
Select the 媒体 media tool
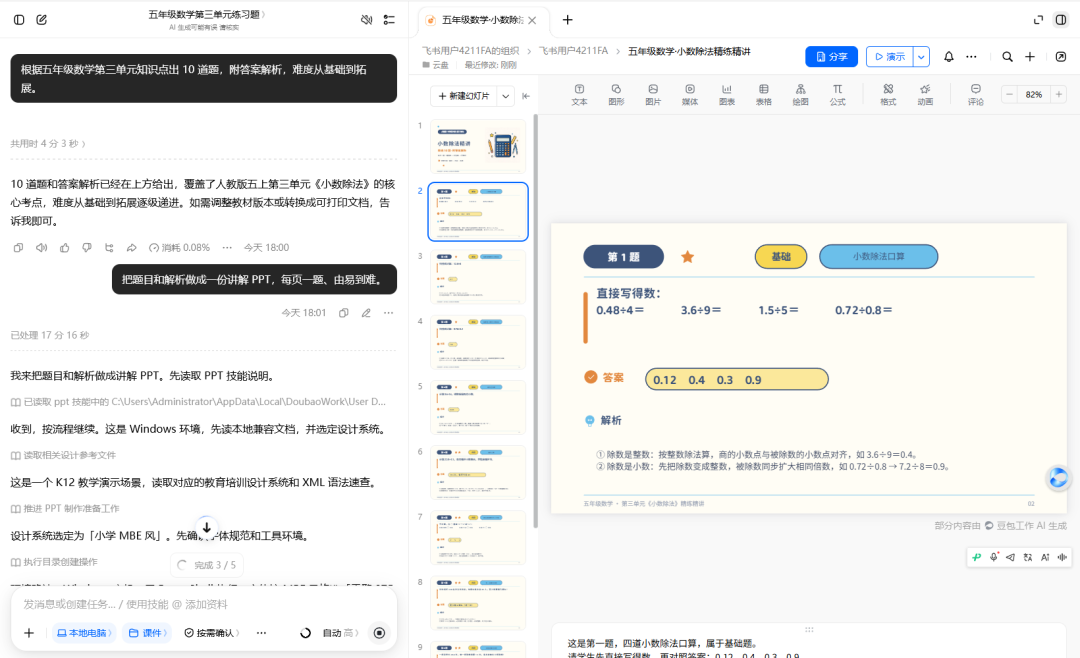click(689, 94)
